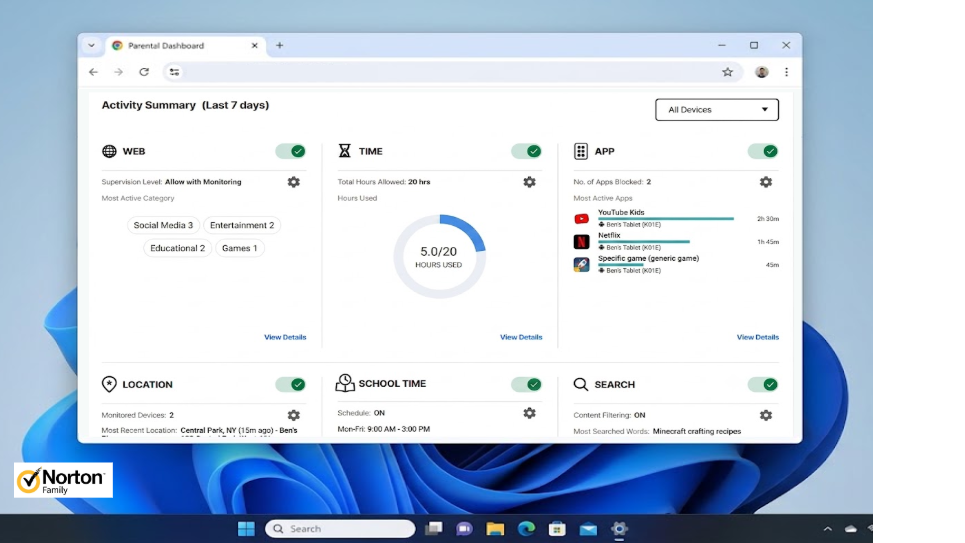Toggle APP supervision switch
The height and width of the screenshot is (543, 965).
(763, 151)
